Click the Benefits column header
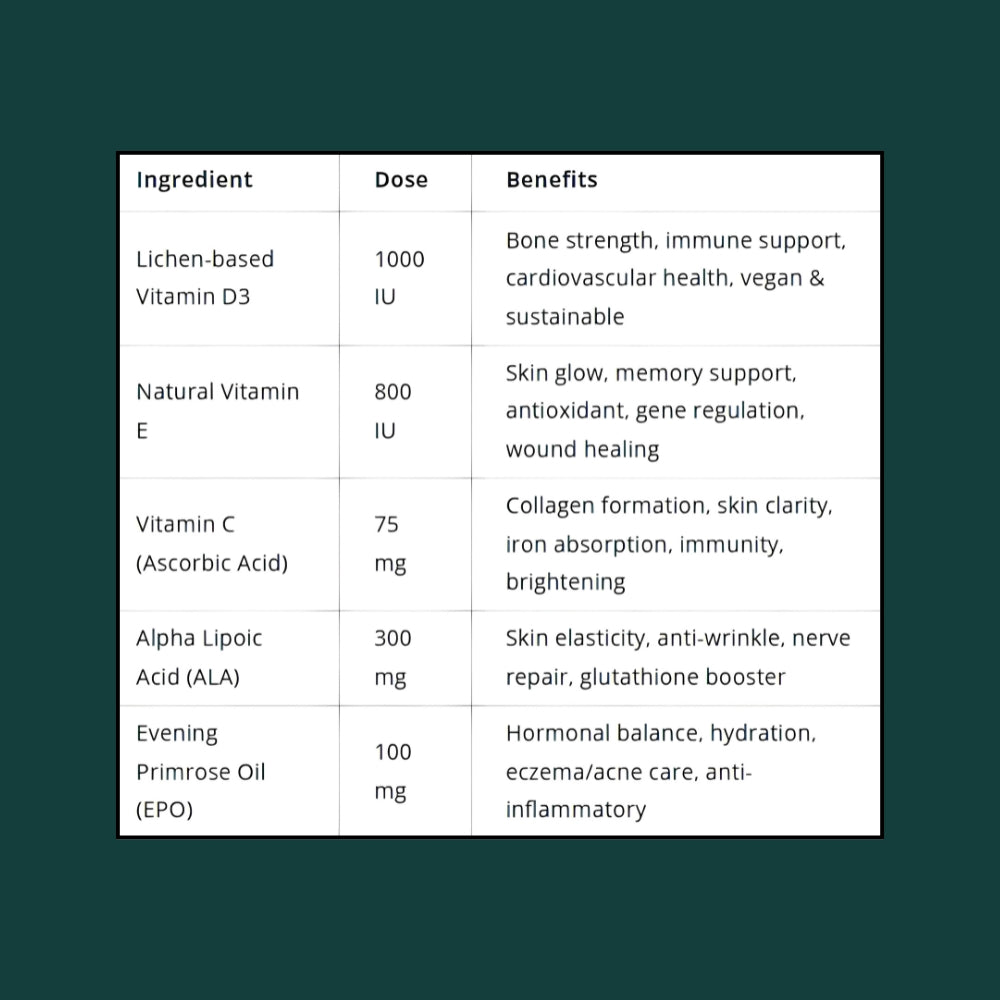 click(x=551, y=180)
